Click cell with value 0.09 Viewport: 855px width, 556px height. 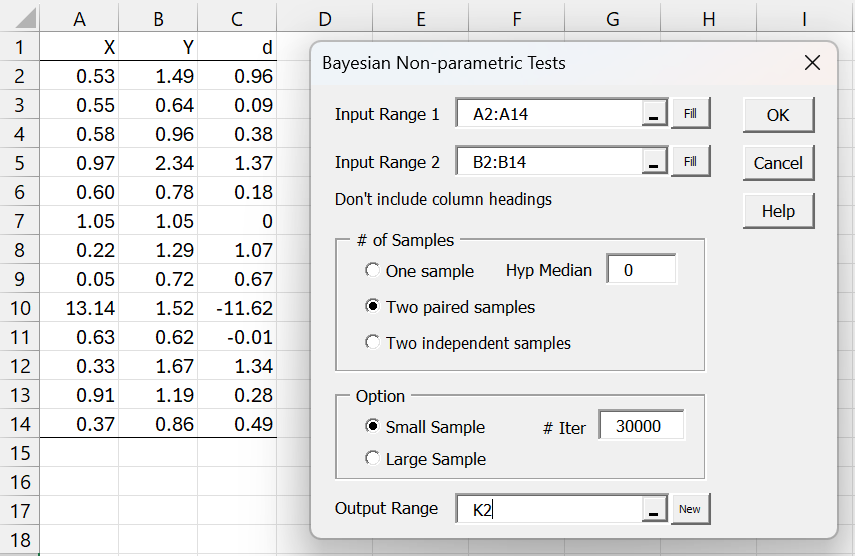click(x=237, y=105)
